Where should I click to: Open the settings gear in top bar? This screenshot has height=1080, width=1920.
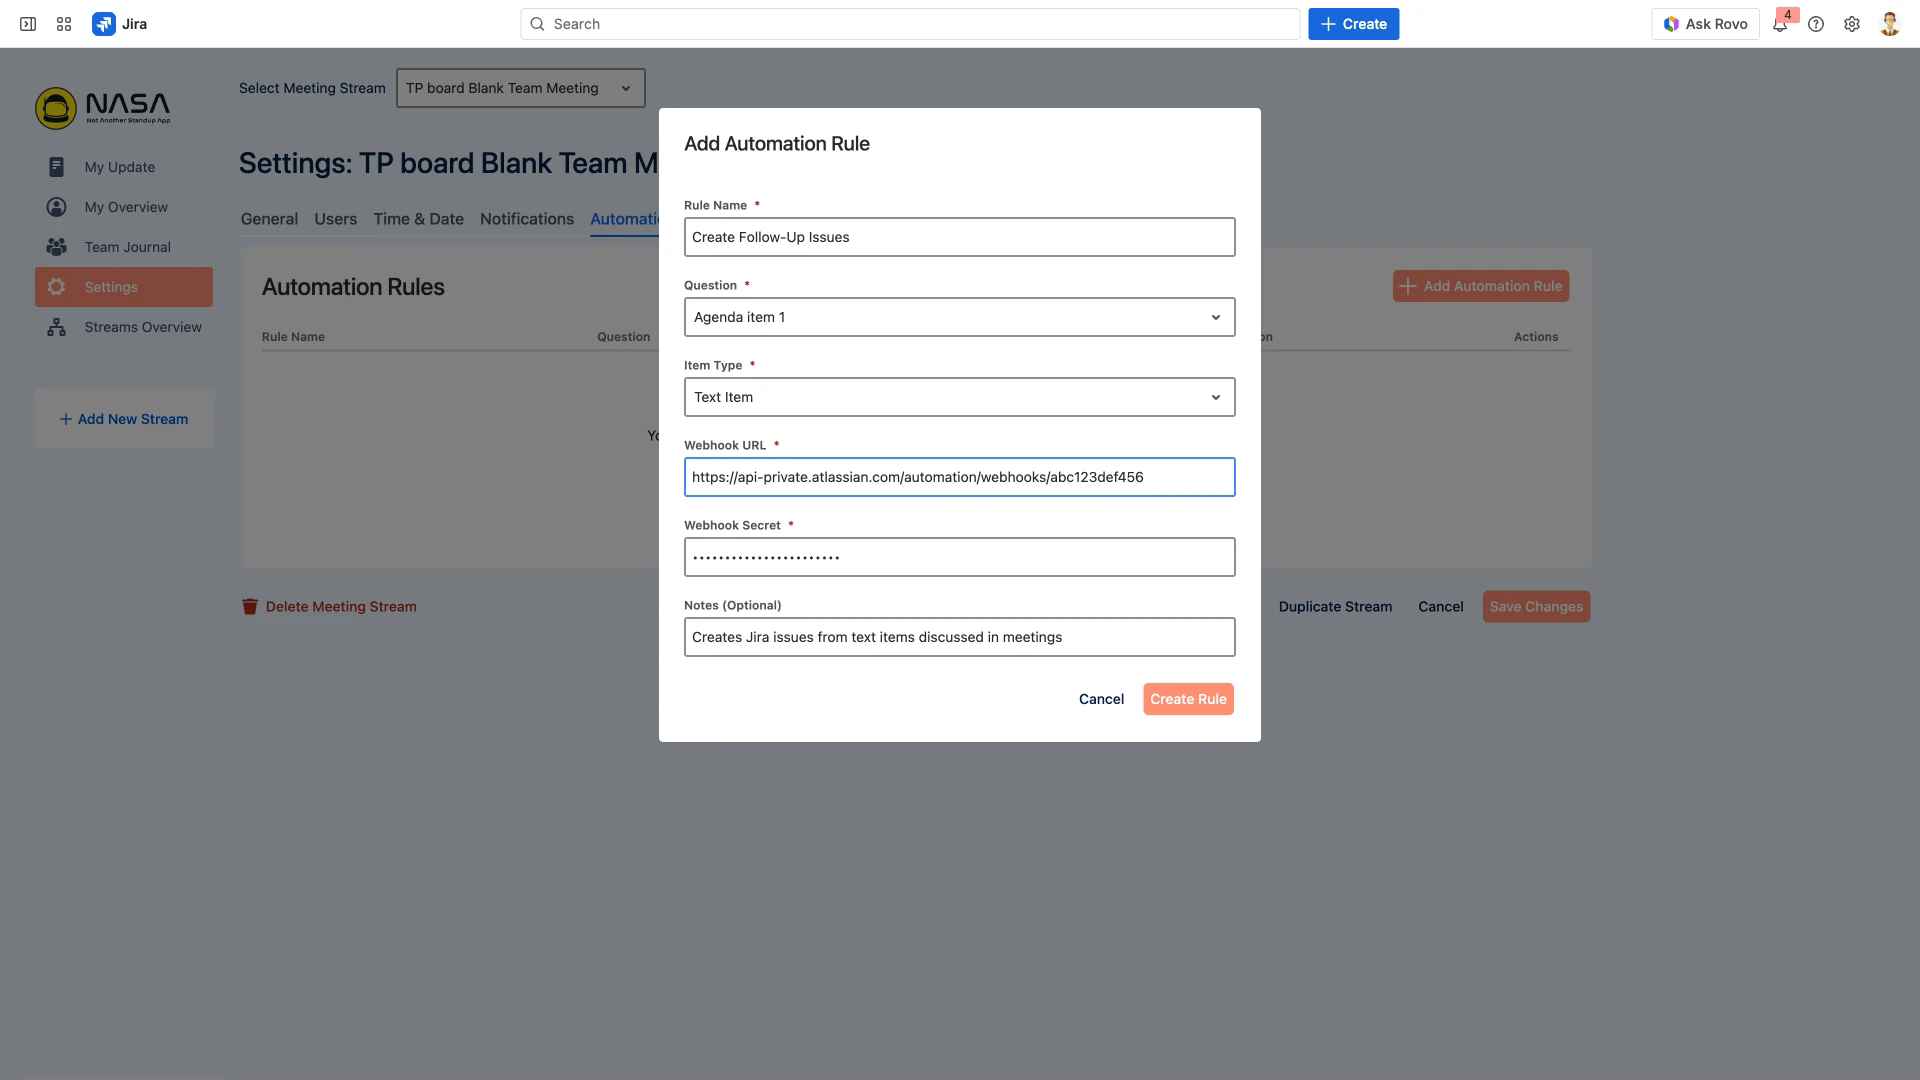click(x=1852, y=24)
